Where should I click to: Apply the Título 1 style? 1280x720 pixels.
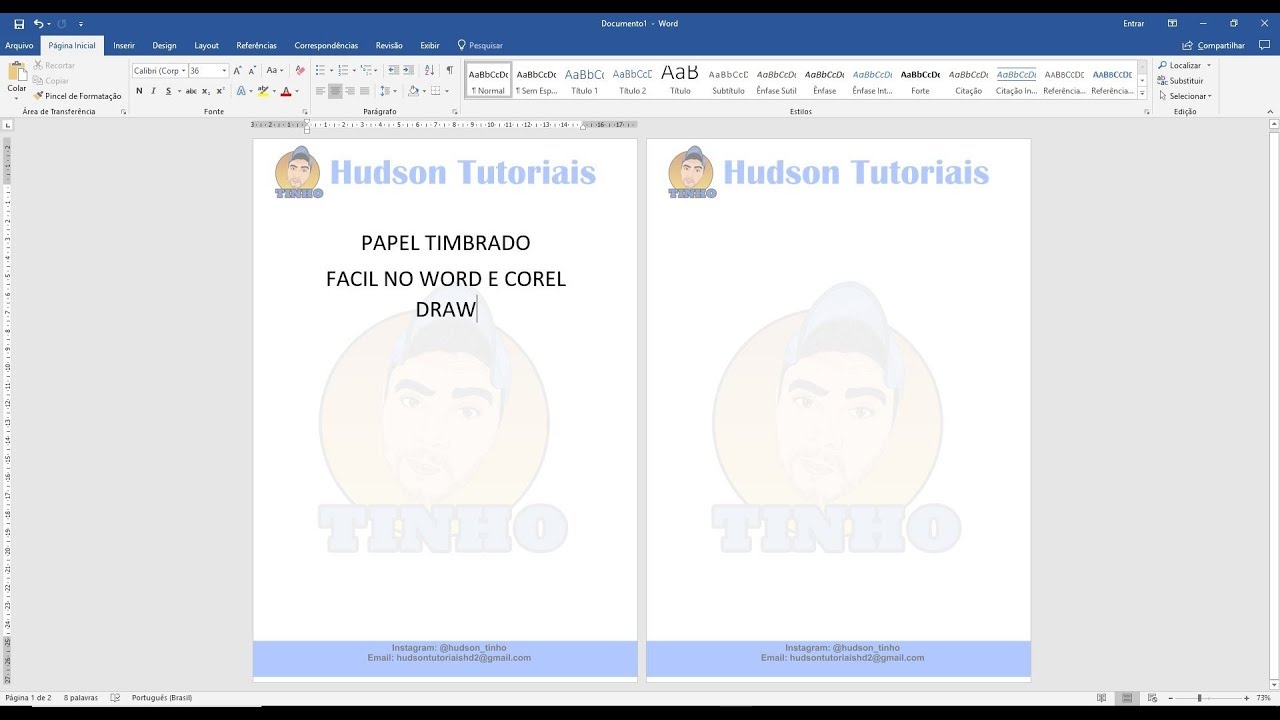pos(584,80)
